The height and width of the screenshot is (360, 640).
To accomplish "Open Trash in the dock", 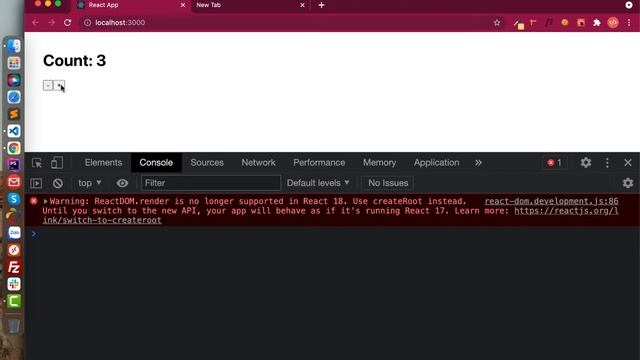I will [14, 326].
